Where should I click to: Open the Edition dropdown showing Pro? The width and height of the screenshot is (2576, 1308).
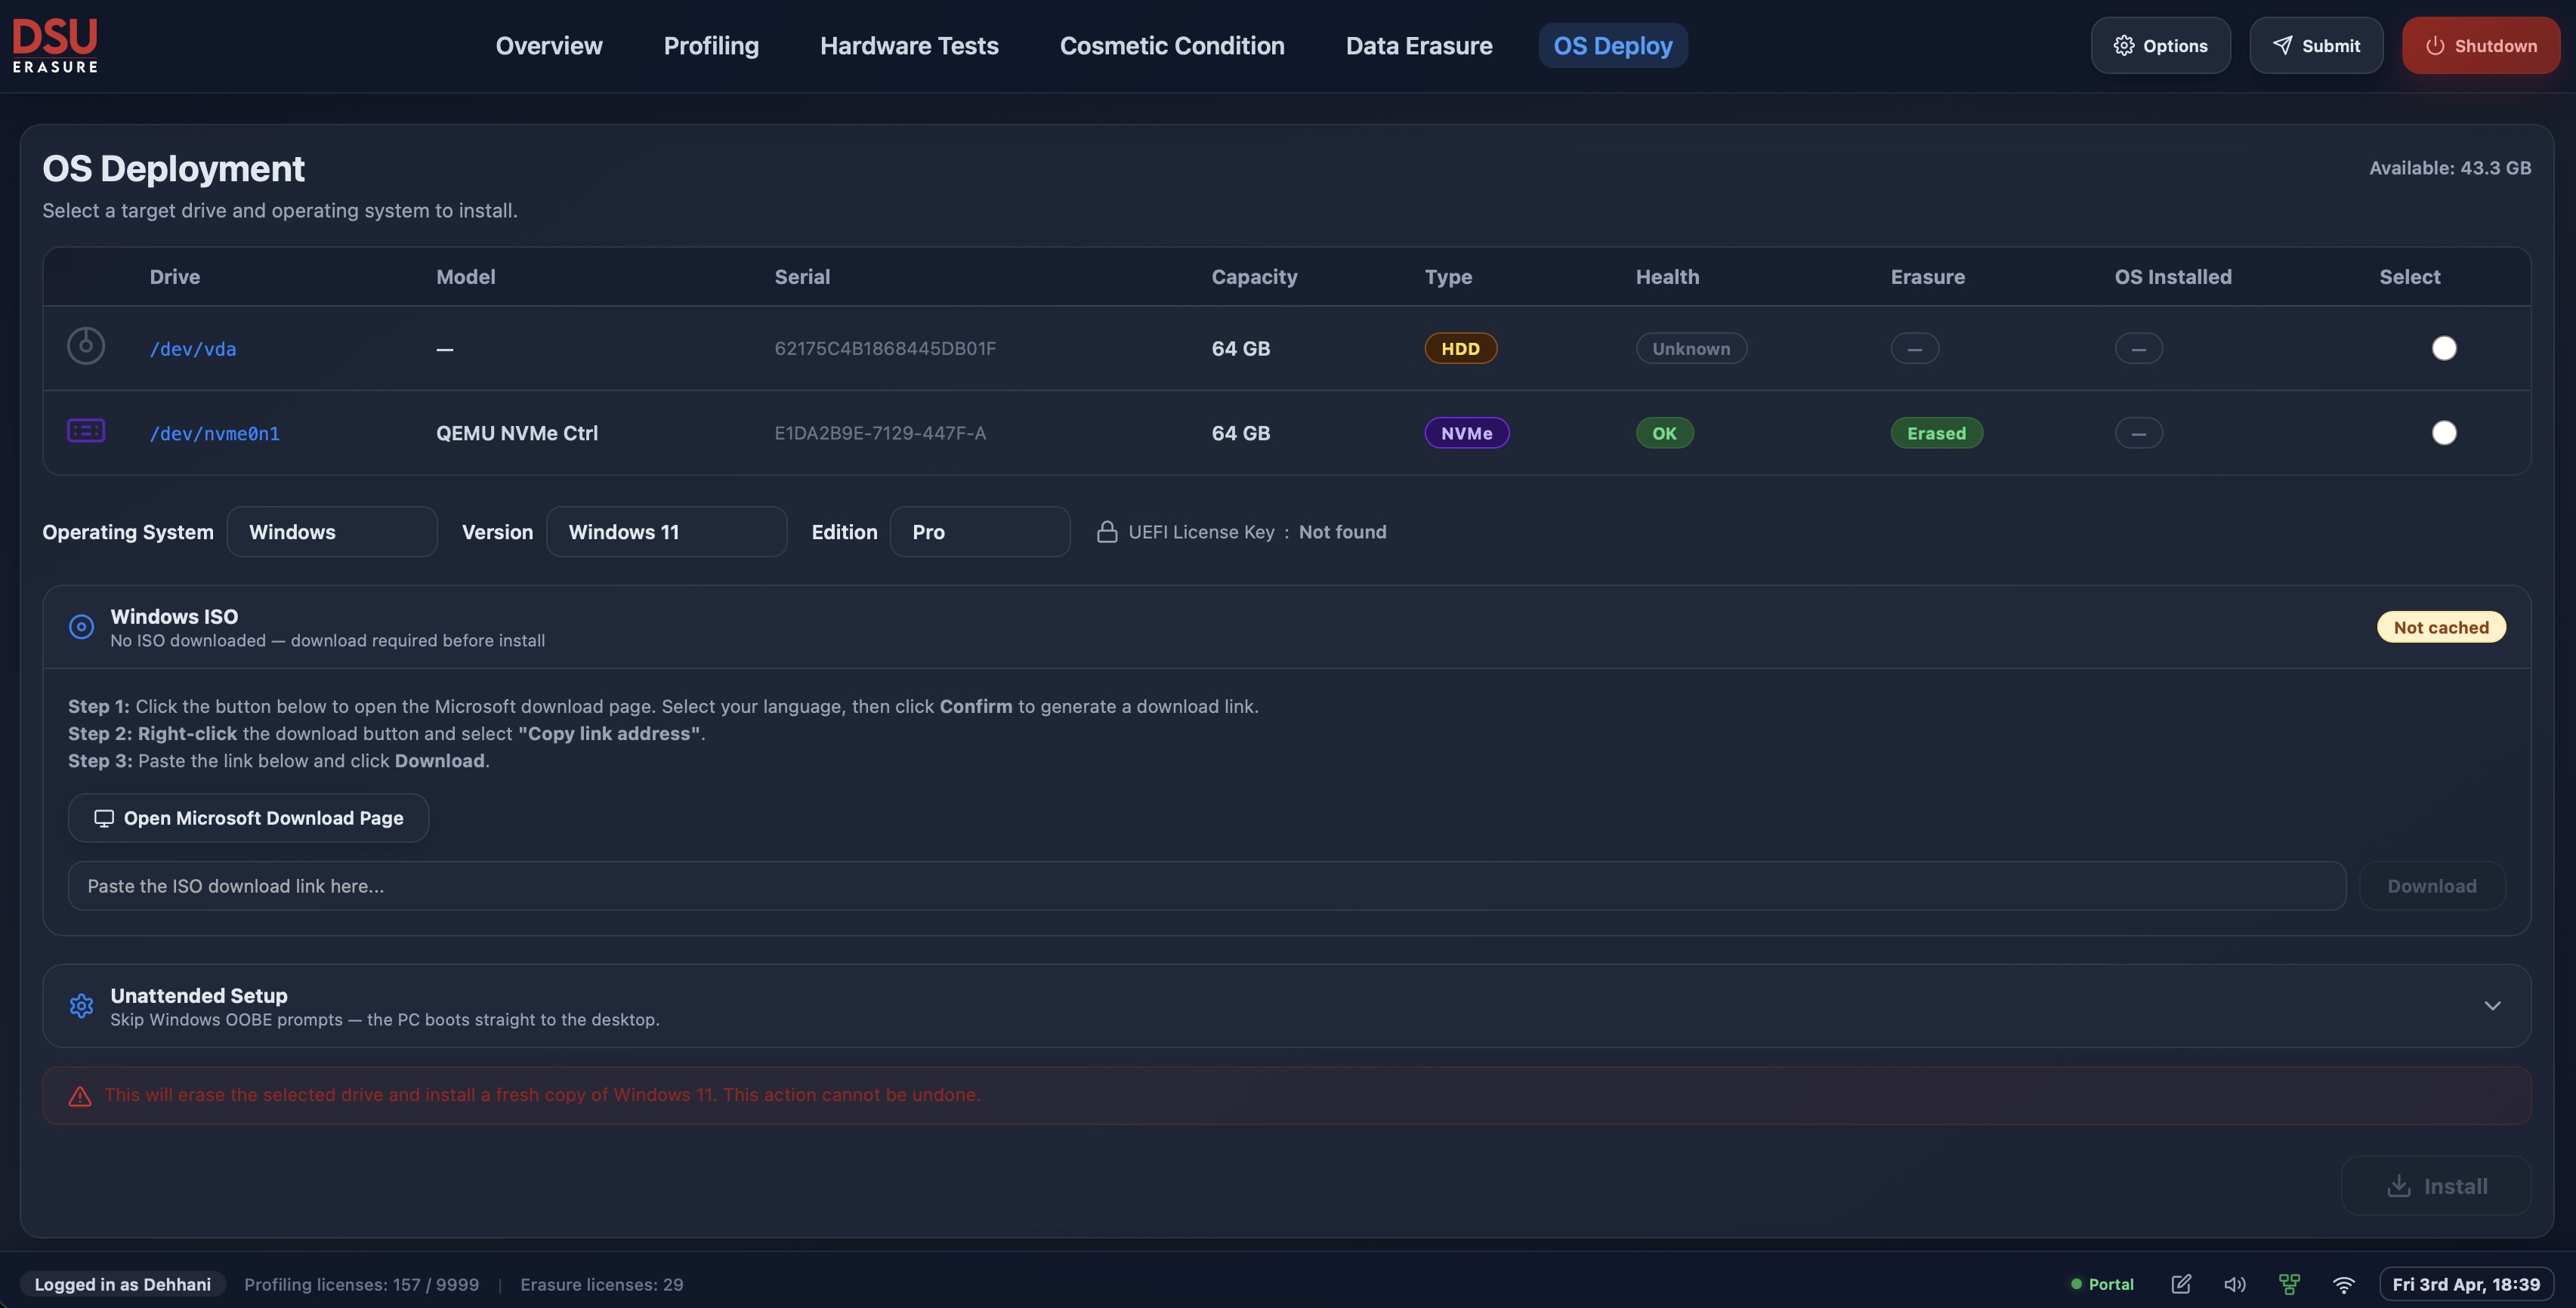980,531
